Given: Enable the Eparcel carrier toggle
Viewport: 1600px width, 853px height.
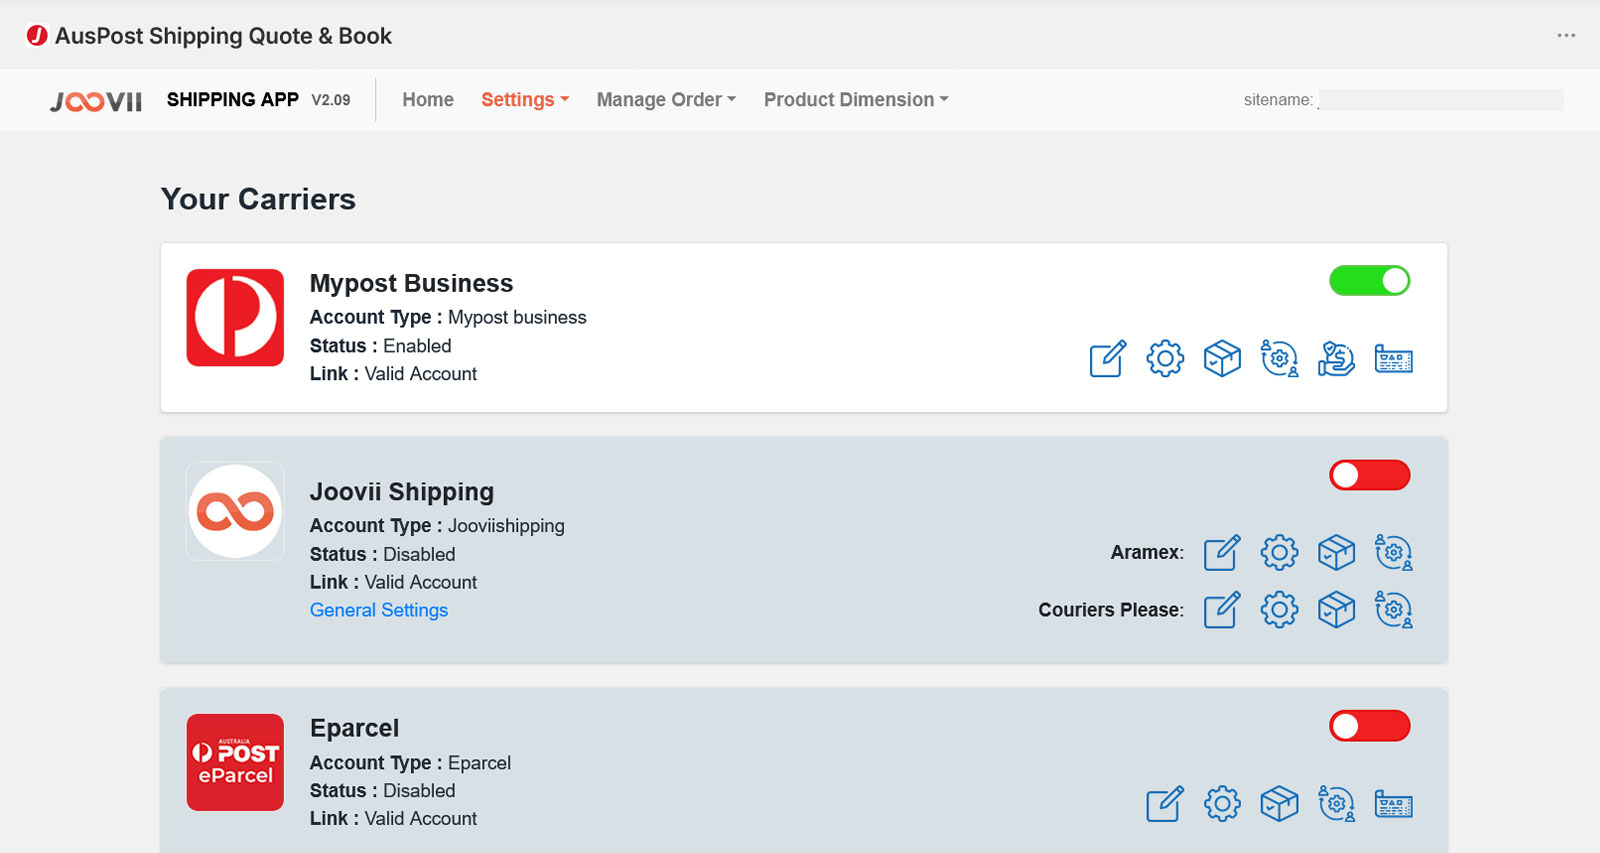Looking at the screenshot, I should pyautogui.click(x=1369, y=726).
